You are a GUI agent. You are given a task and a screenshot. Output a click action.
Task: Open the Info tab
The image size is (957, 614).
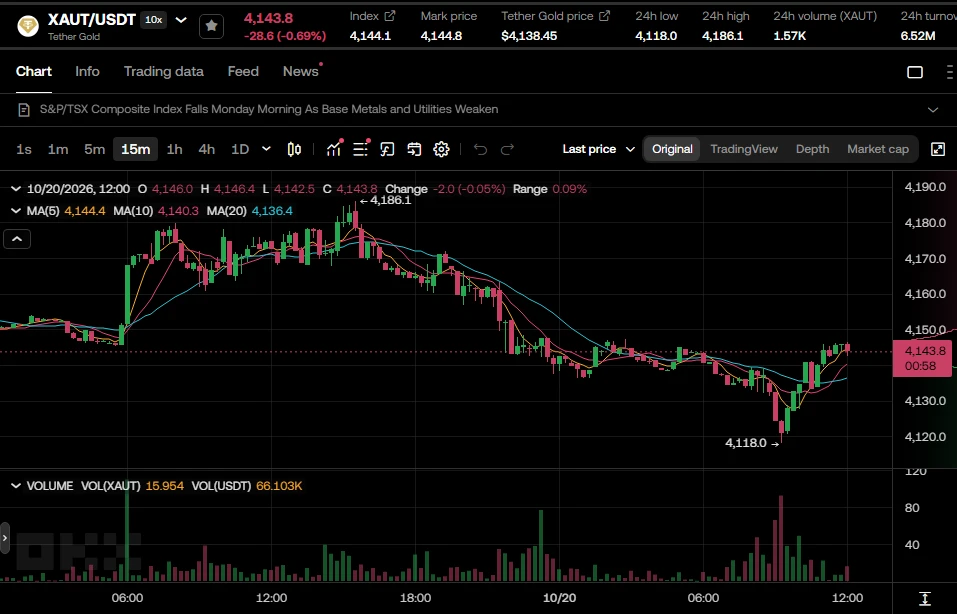(x=87, y=71)
